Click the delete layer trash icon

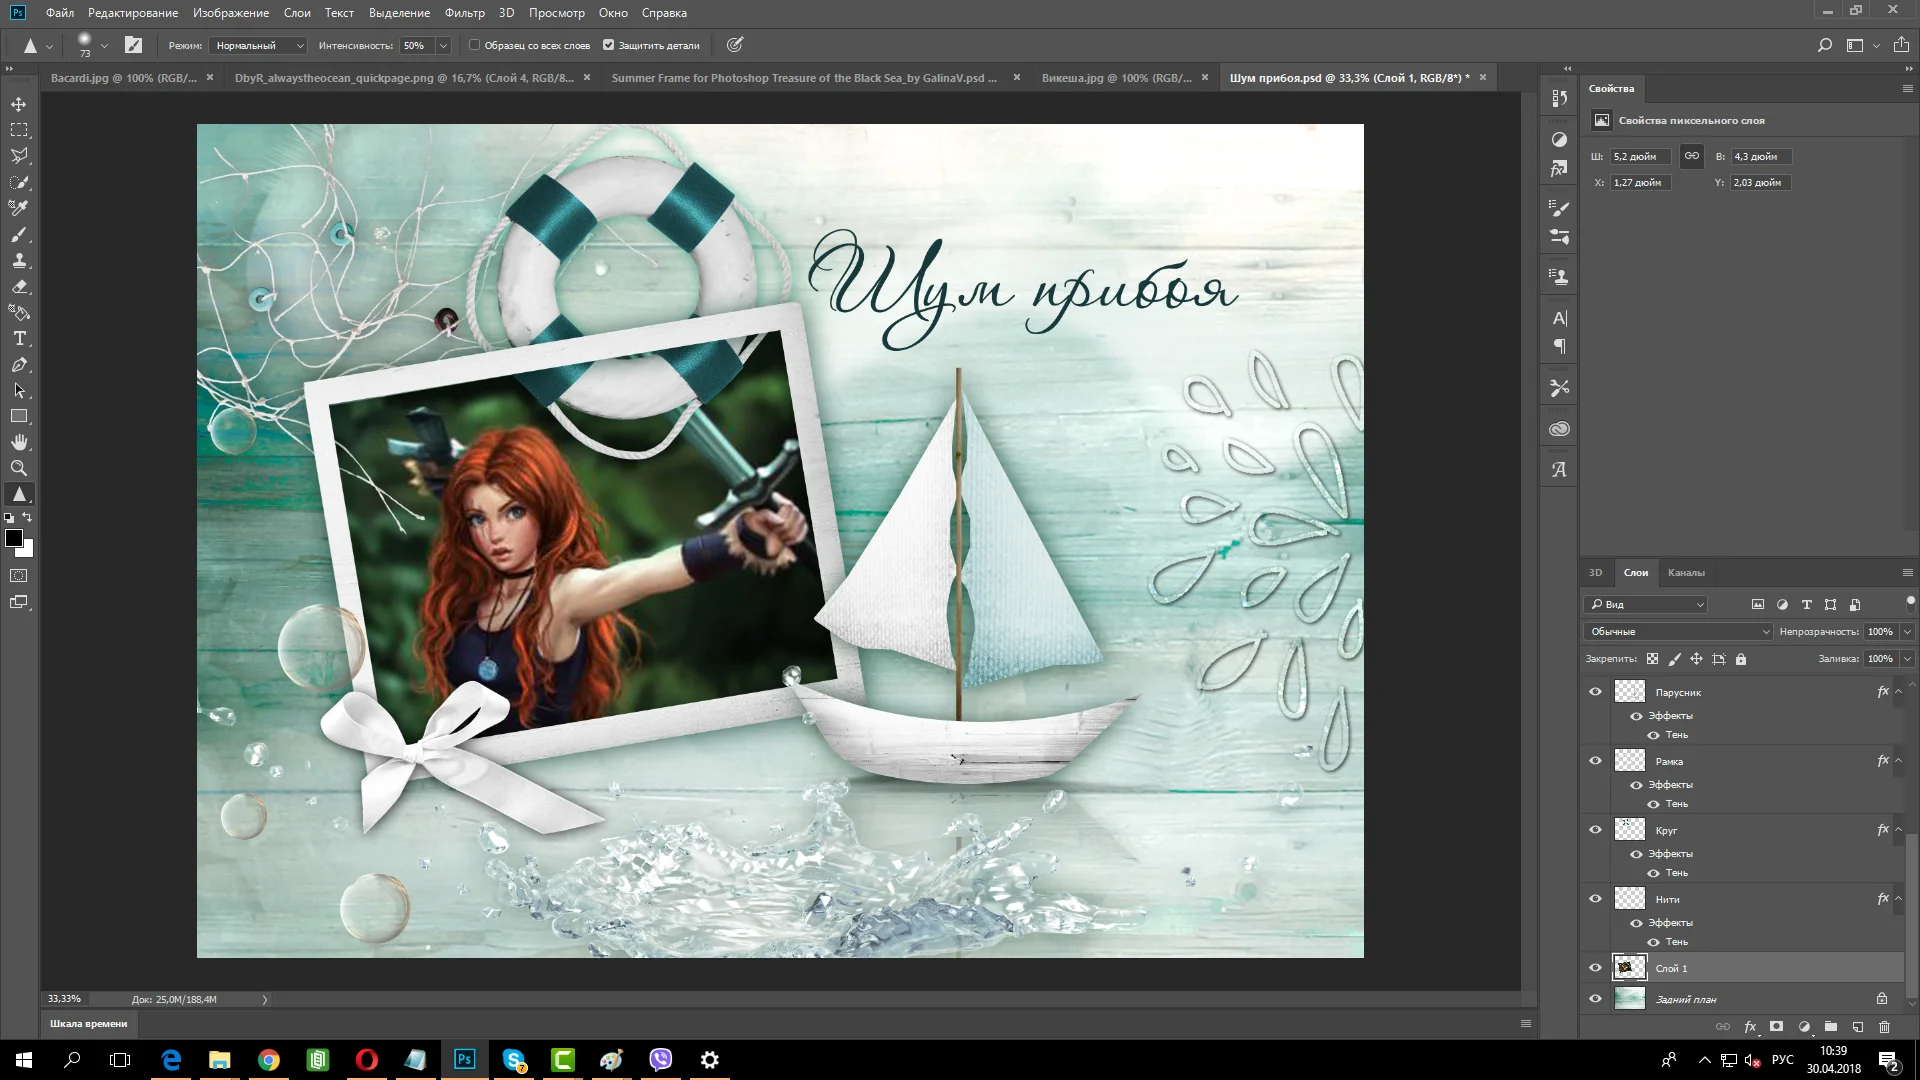[1884, 1027]
